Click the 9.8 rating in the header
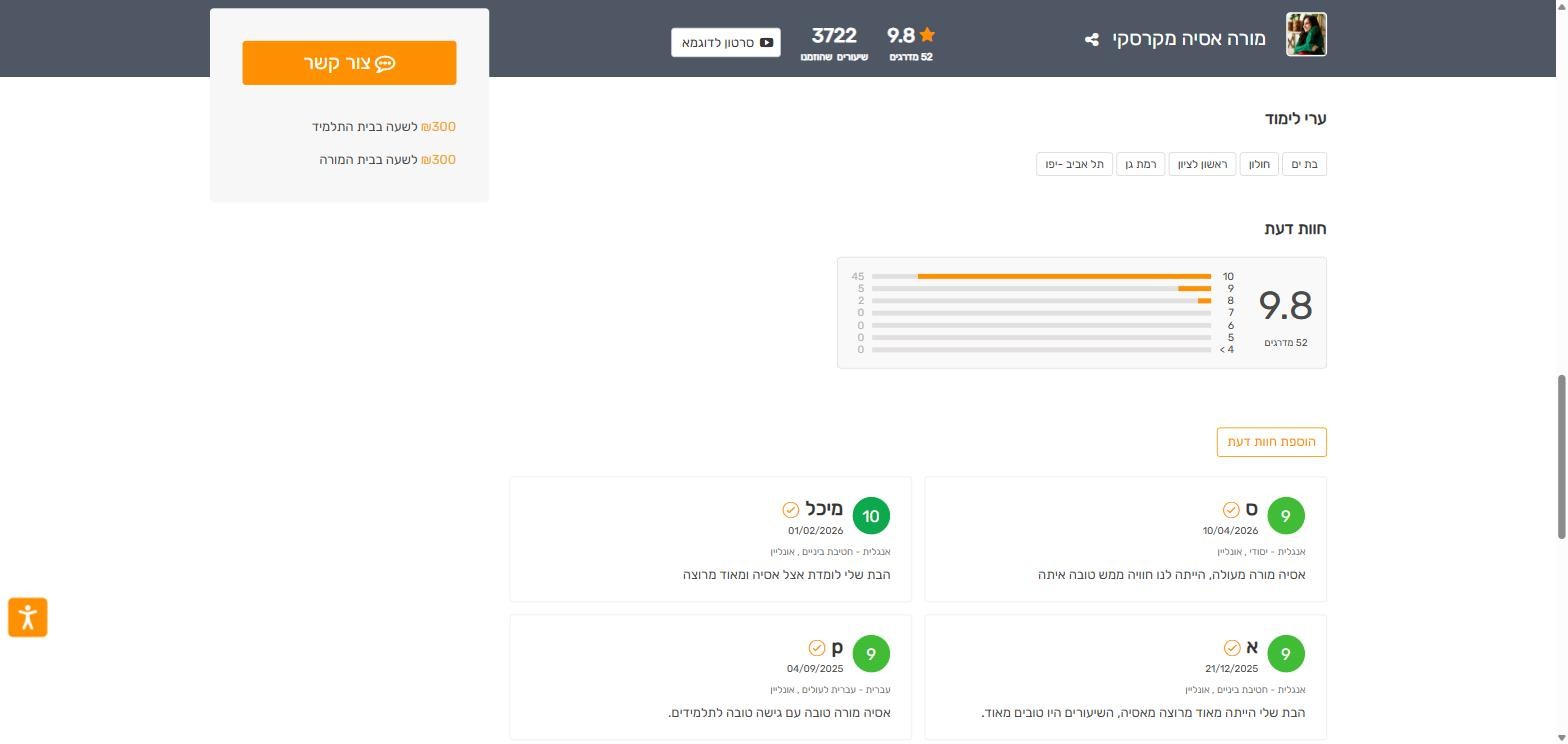This screenshot has height=744, width=1568. [x=901, y=36]
